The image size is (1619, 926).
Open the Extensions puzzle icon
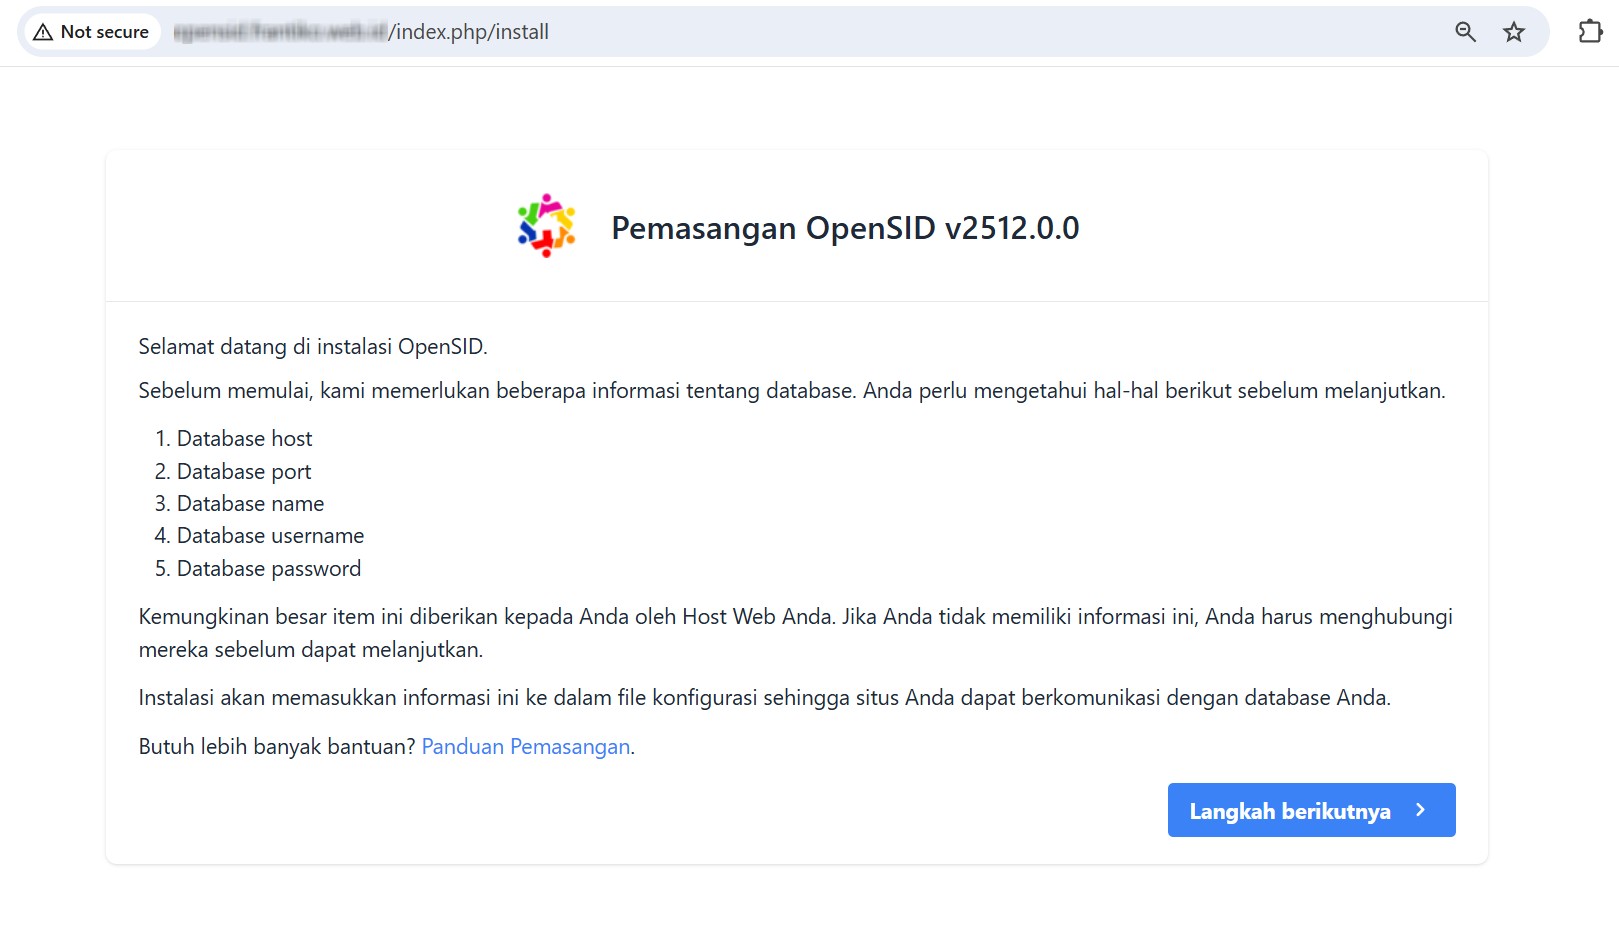[1589, 32]
